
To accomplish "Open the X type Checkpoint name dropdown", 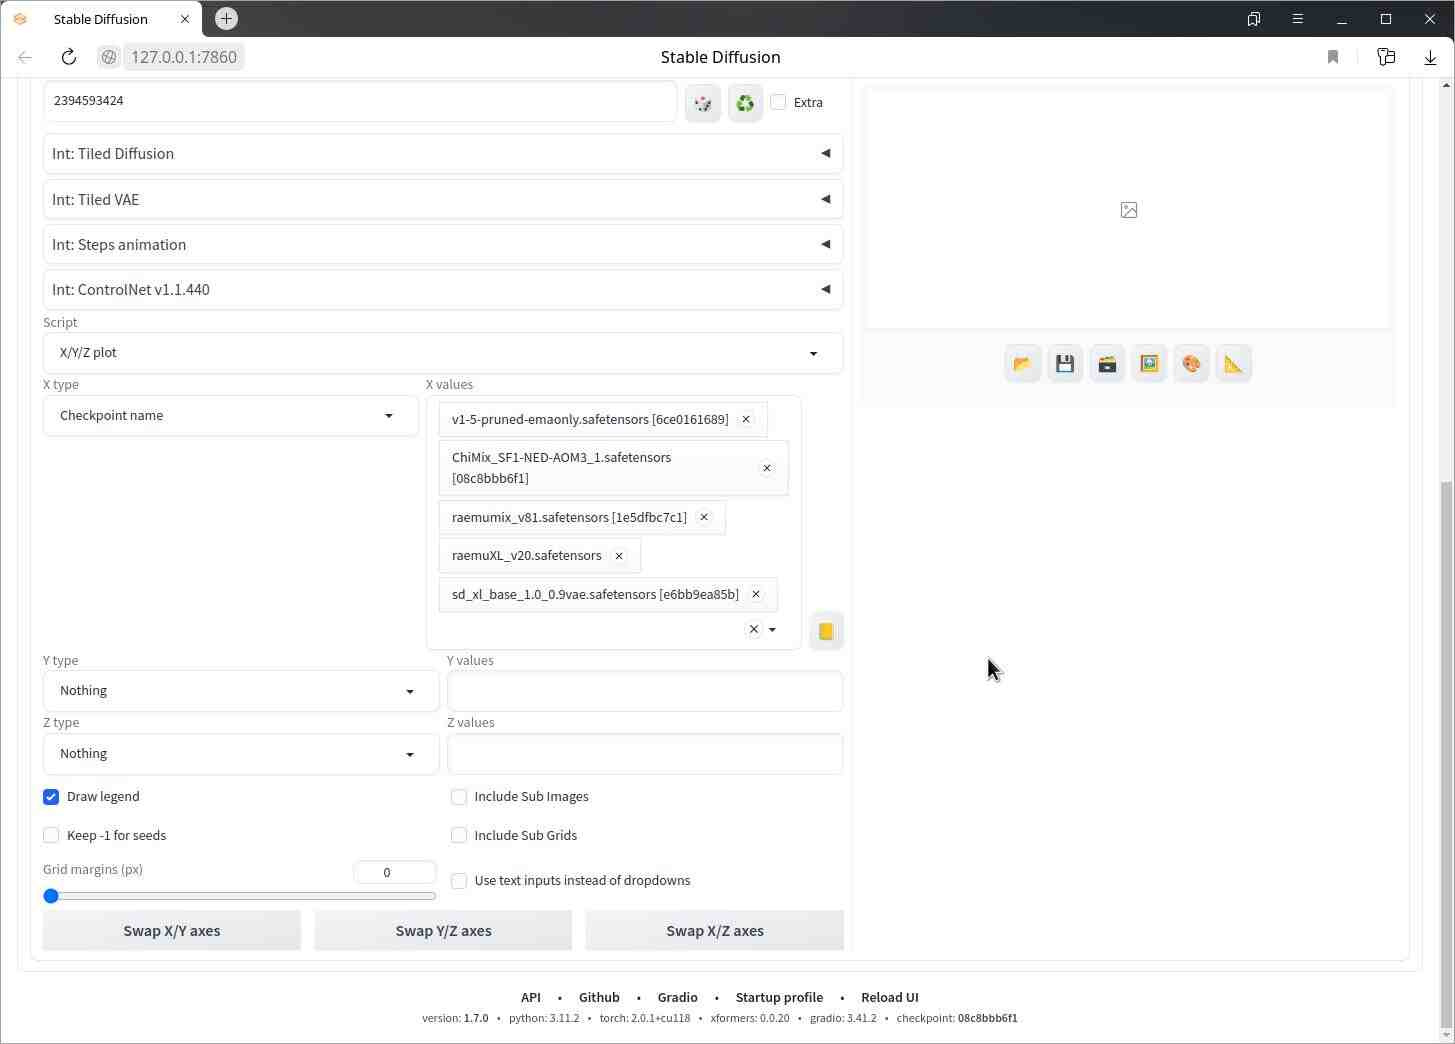I will [x=230, y=416].
